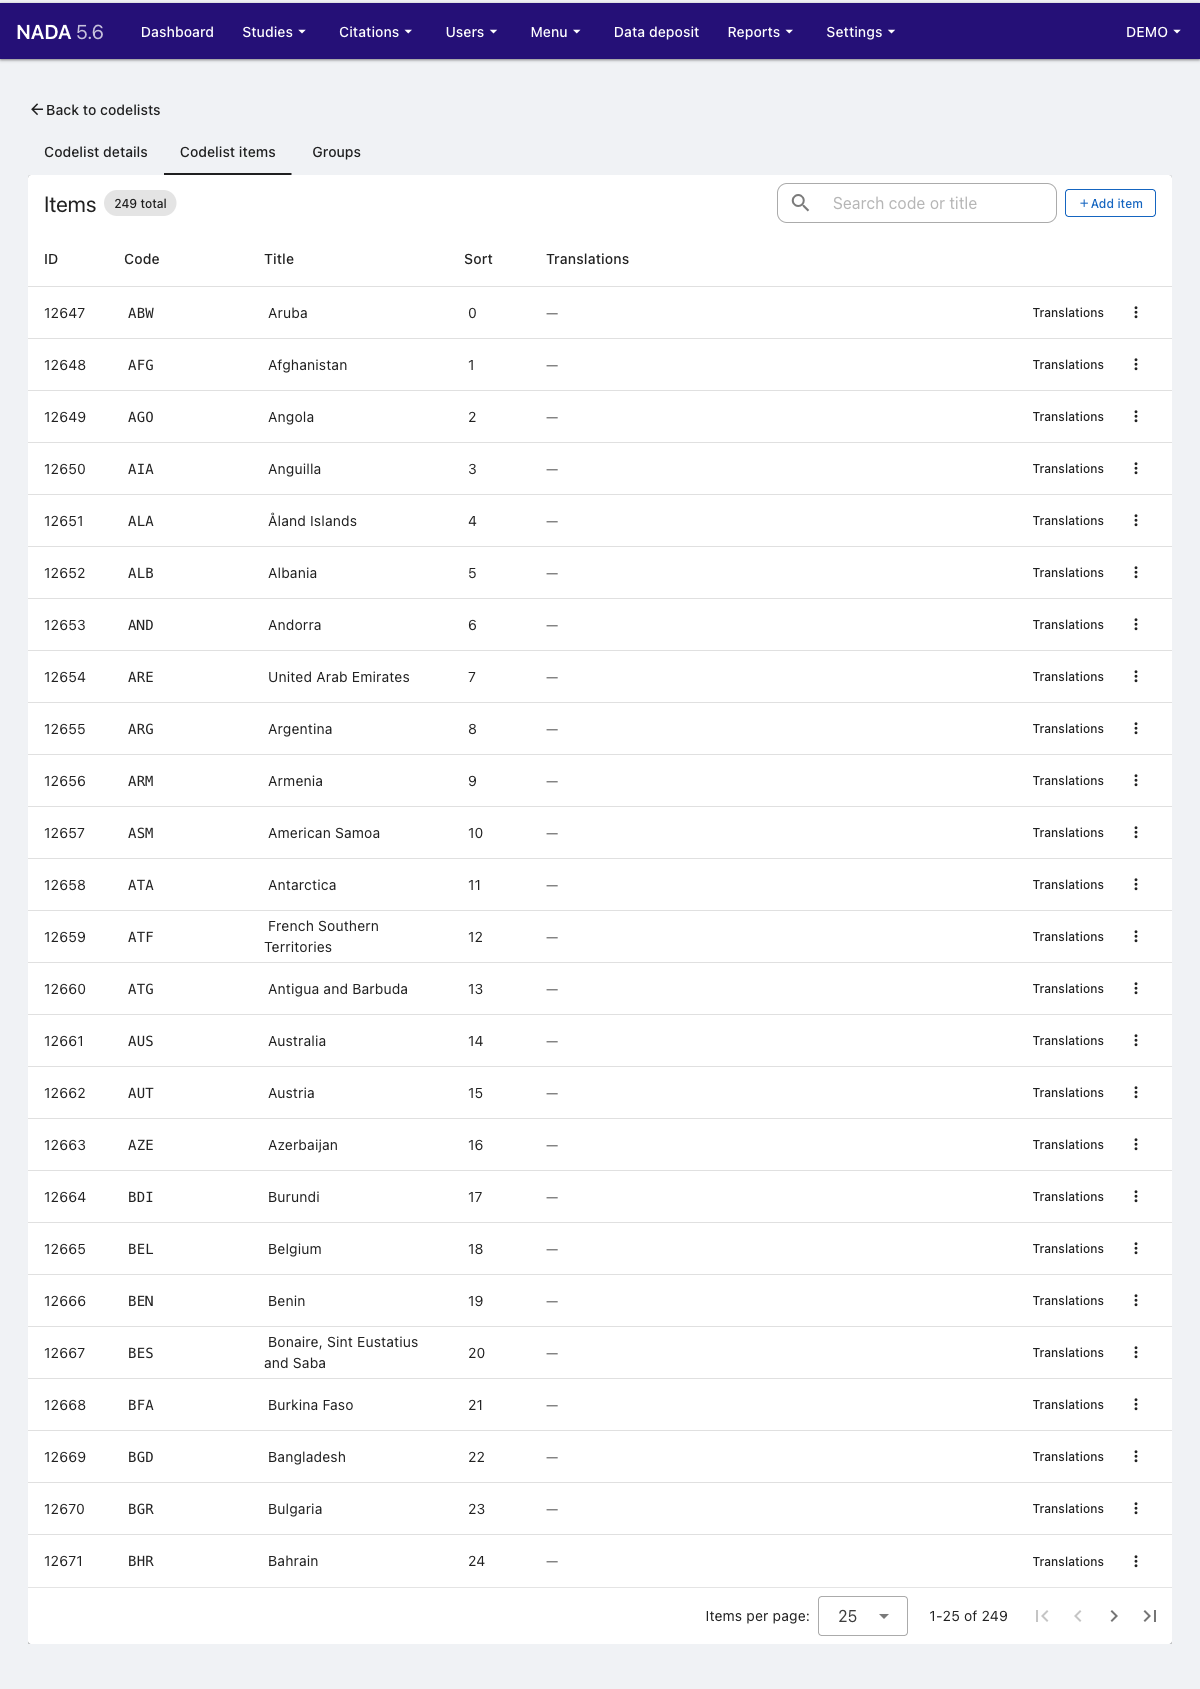This screenshot has width=1200, height=1689.
Task: Open the Data deposit page
Action: [656, 32]
